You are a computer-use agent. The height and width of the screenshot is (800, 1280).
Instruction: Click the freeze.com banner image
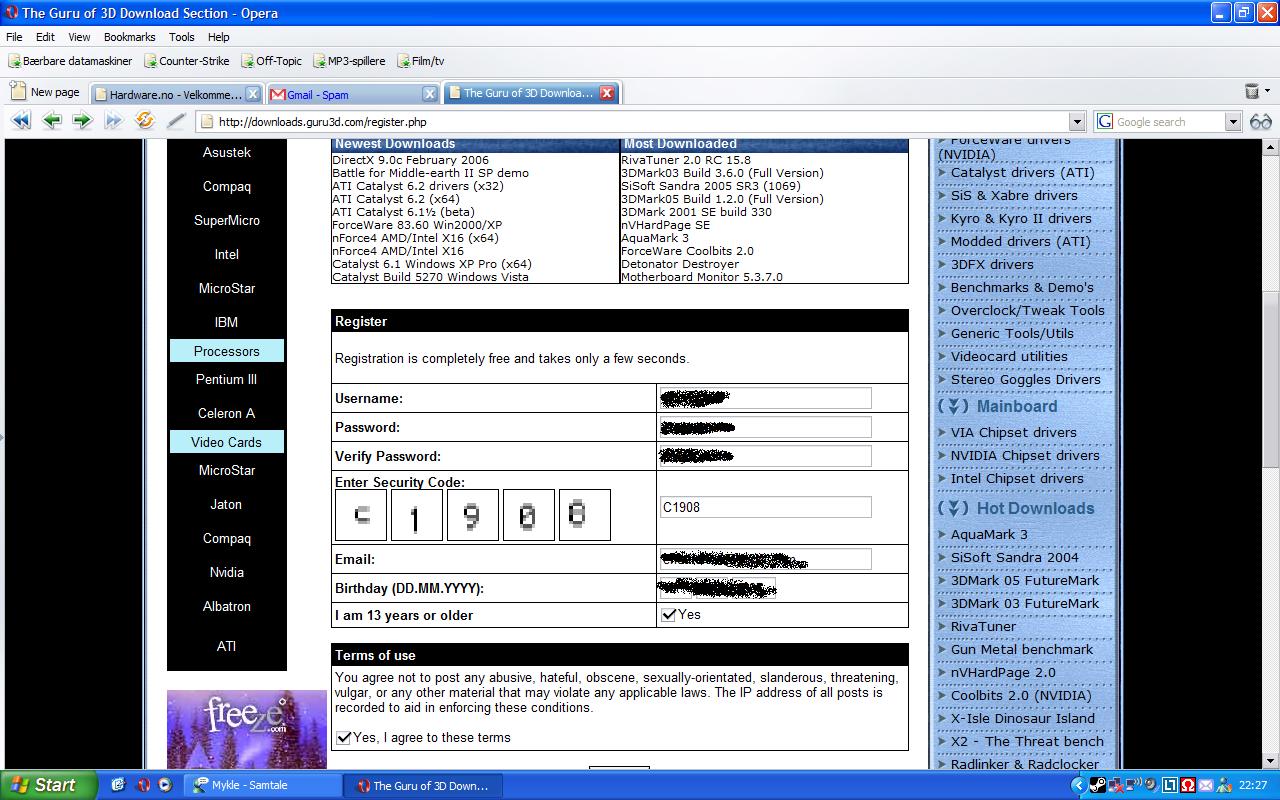[247, 729]
